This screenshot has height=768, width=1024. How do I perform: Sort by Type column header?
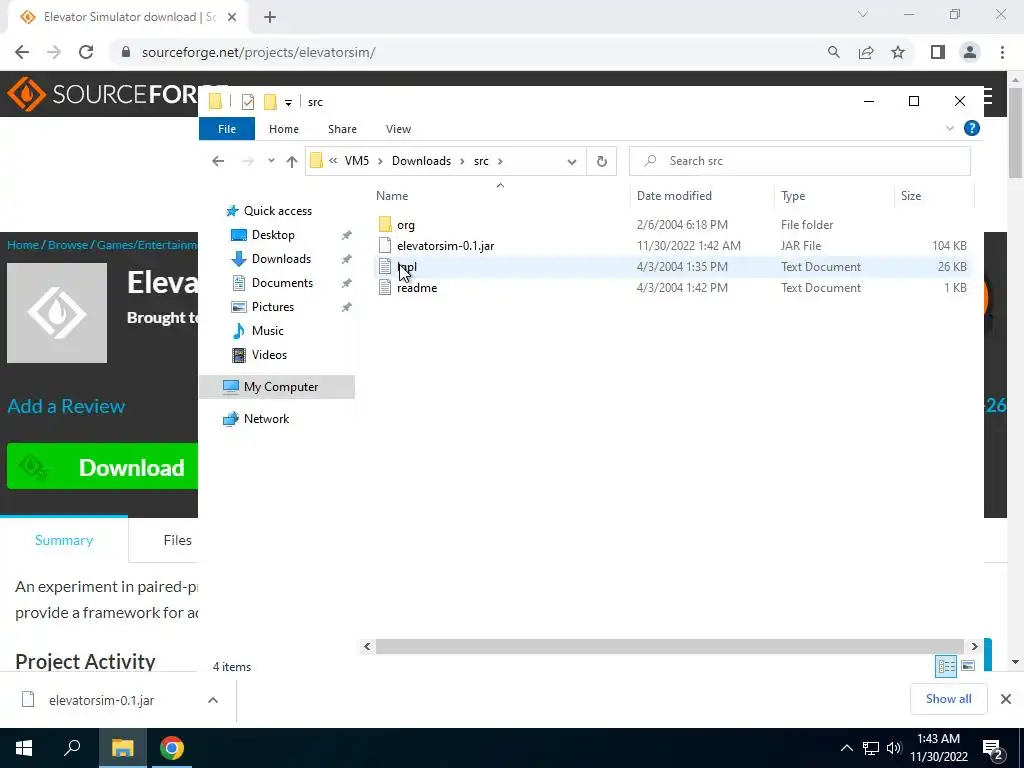(x=793, y=196)
